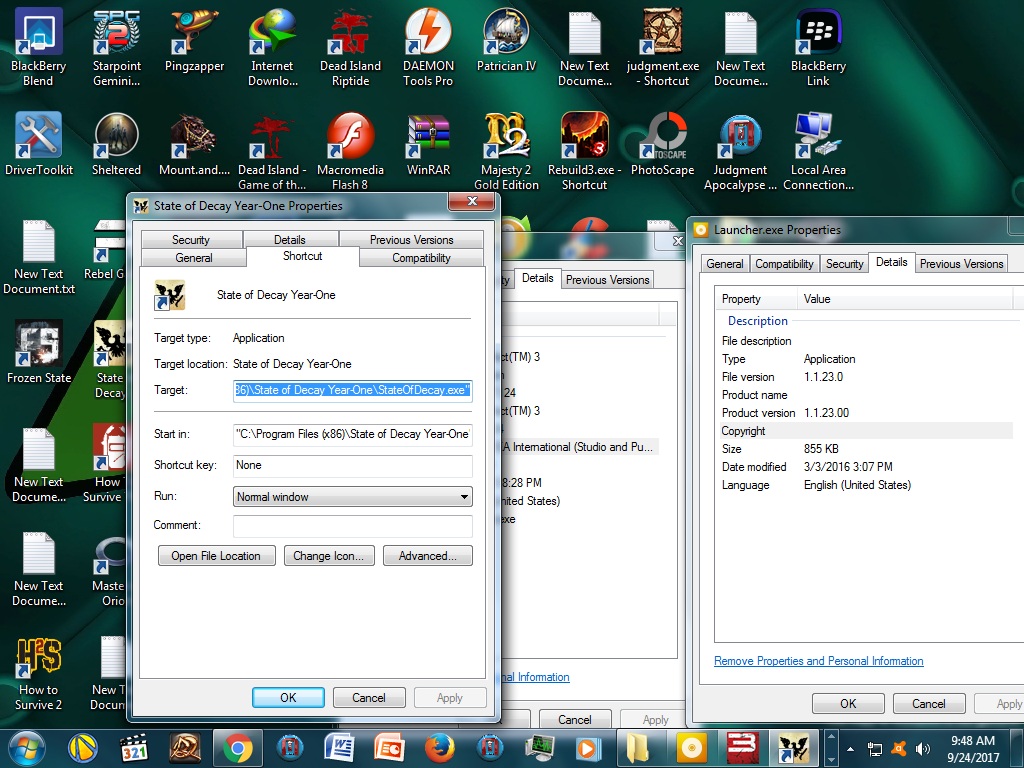Select the Local Area Connection icon
The width and height of the screenshot is (1024, 768).
[x=818, y=152]
